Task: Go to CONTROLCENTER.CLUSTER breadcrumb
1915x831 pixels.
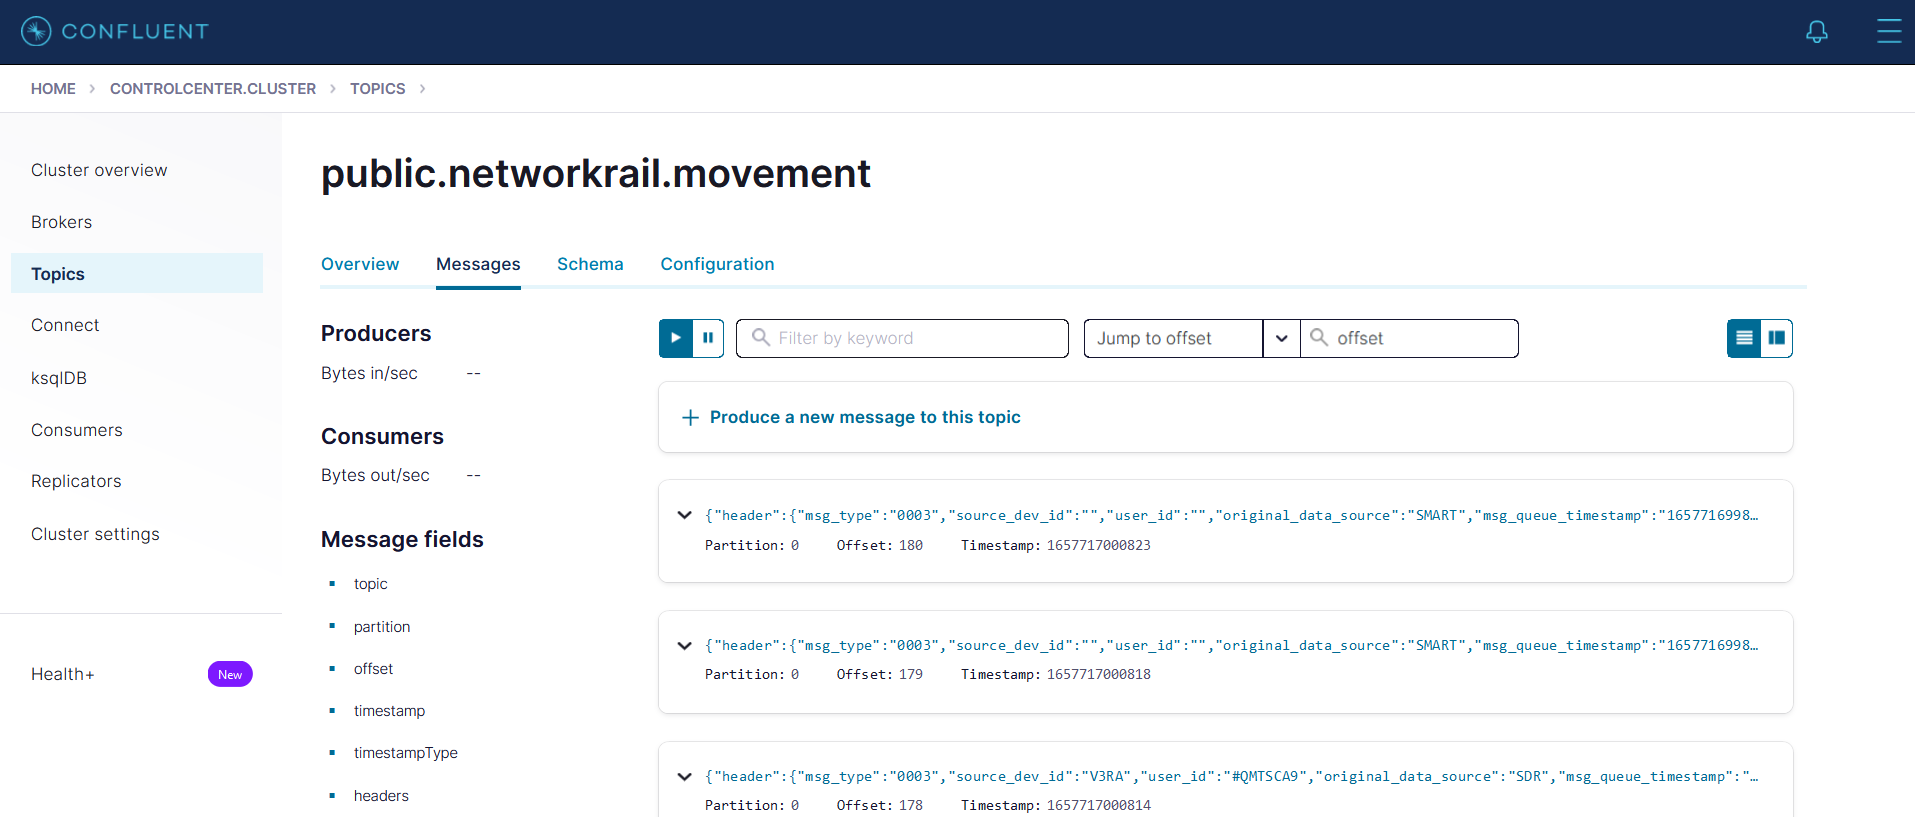Action: coord(213,89)
